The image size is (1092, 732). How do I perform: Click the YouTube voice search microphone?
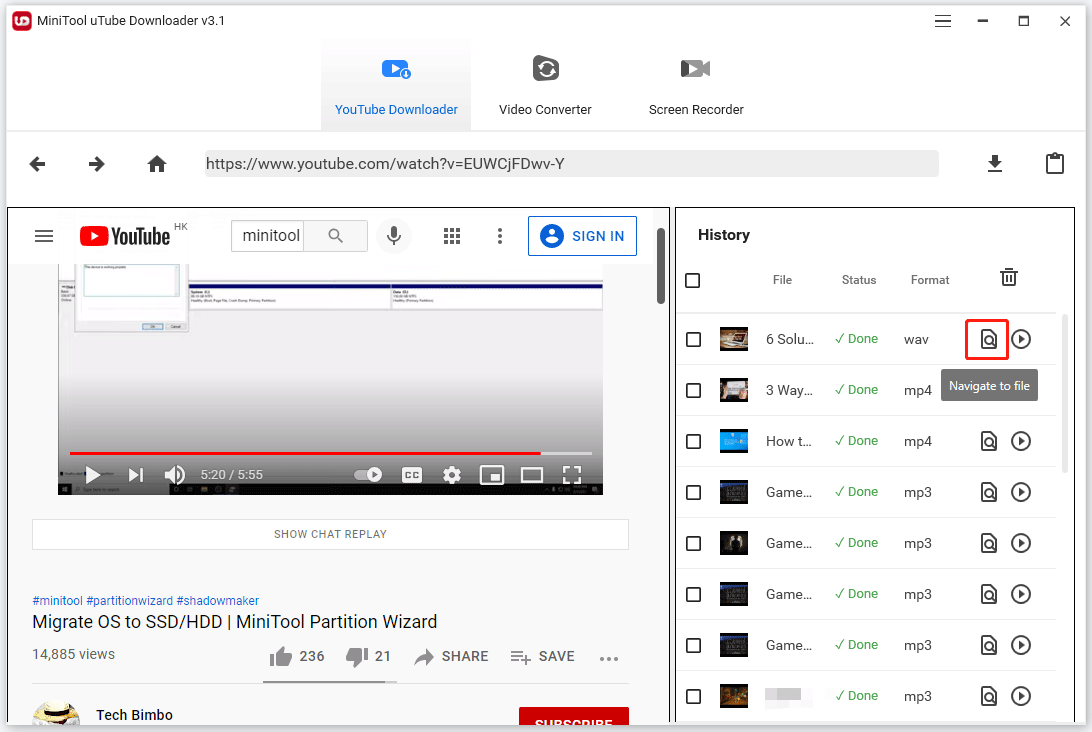(394, 236)
